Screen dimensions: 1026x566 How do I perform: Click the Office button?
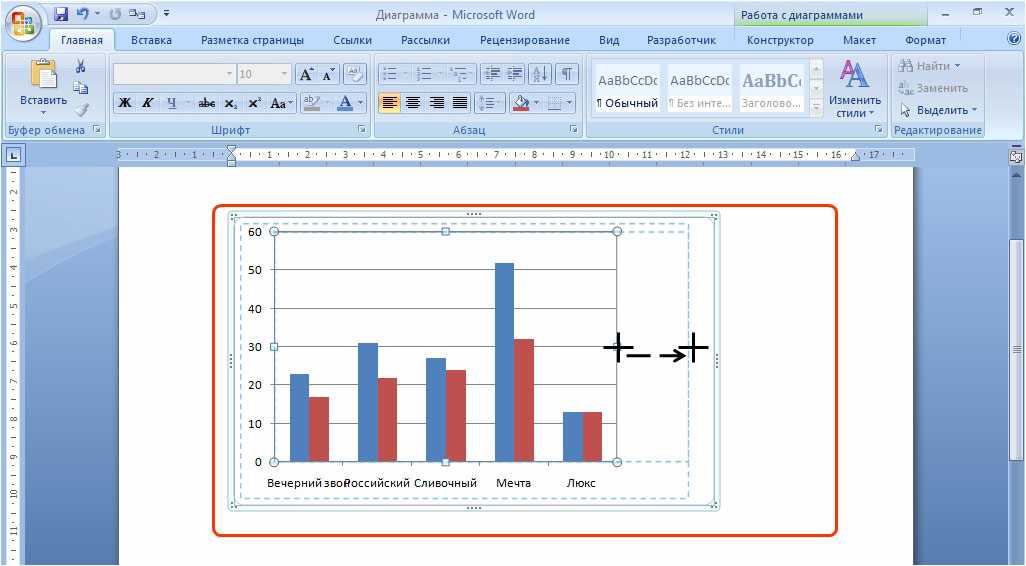click(x=23, y=23)
